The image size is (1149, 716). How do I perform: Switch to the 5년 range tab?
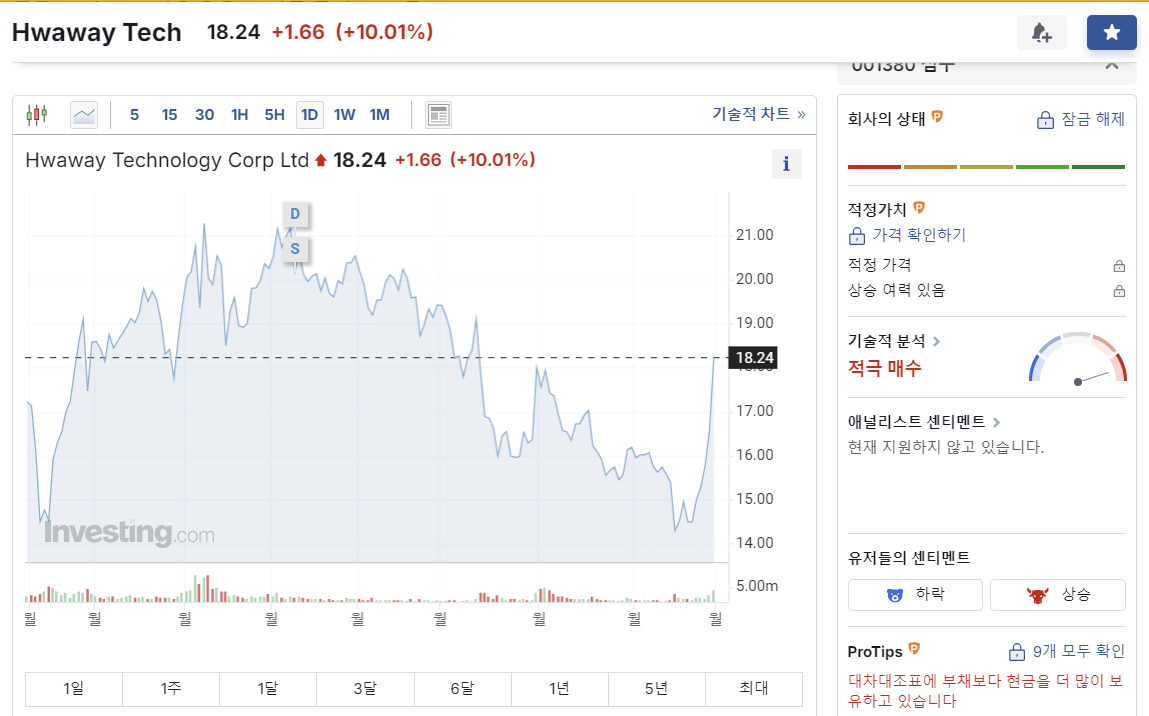coord(656,689)
